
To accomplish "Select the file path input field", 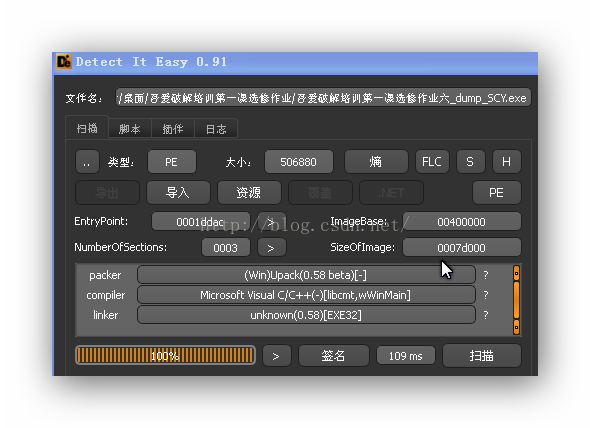I will [323, 98].
